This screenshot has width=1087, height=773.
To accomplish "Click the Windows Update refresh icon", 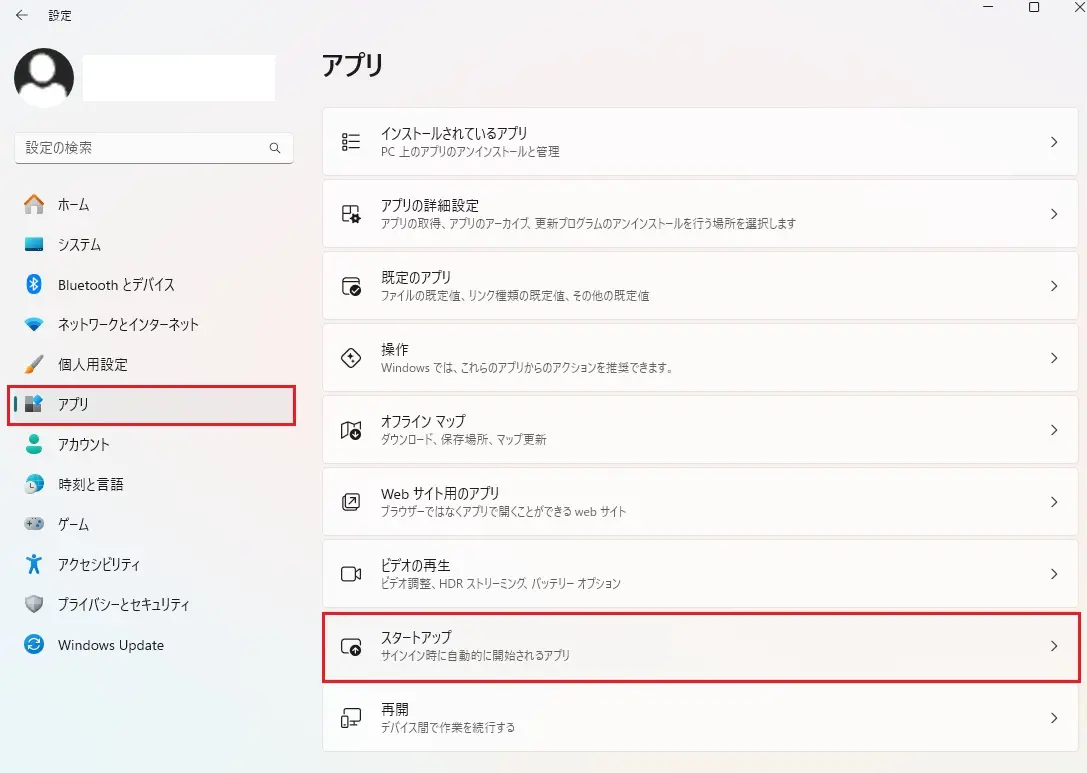I will tap(33, 644).
